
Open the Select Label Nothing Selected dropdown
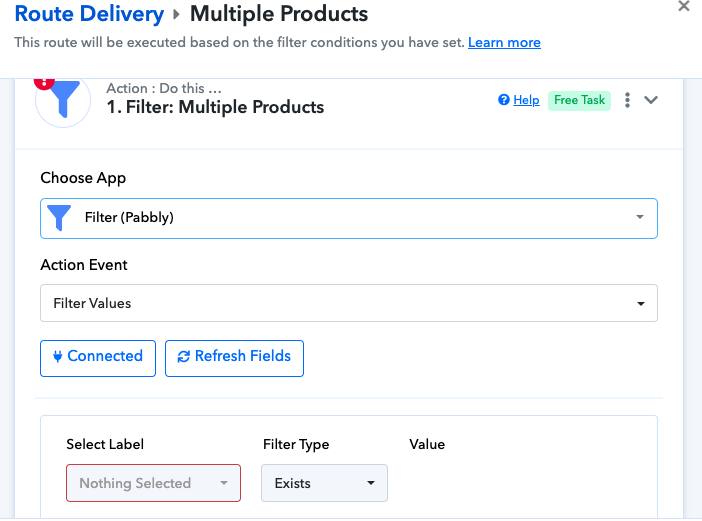coord(153,483)
